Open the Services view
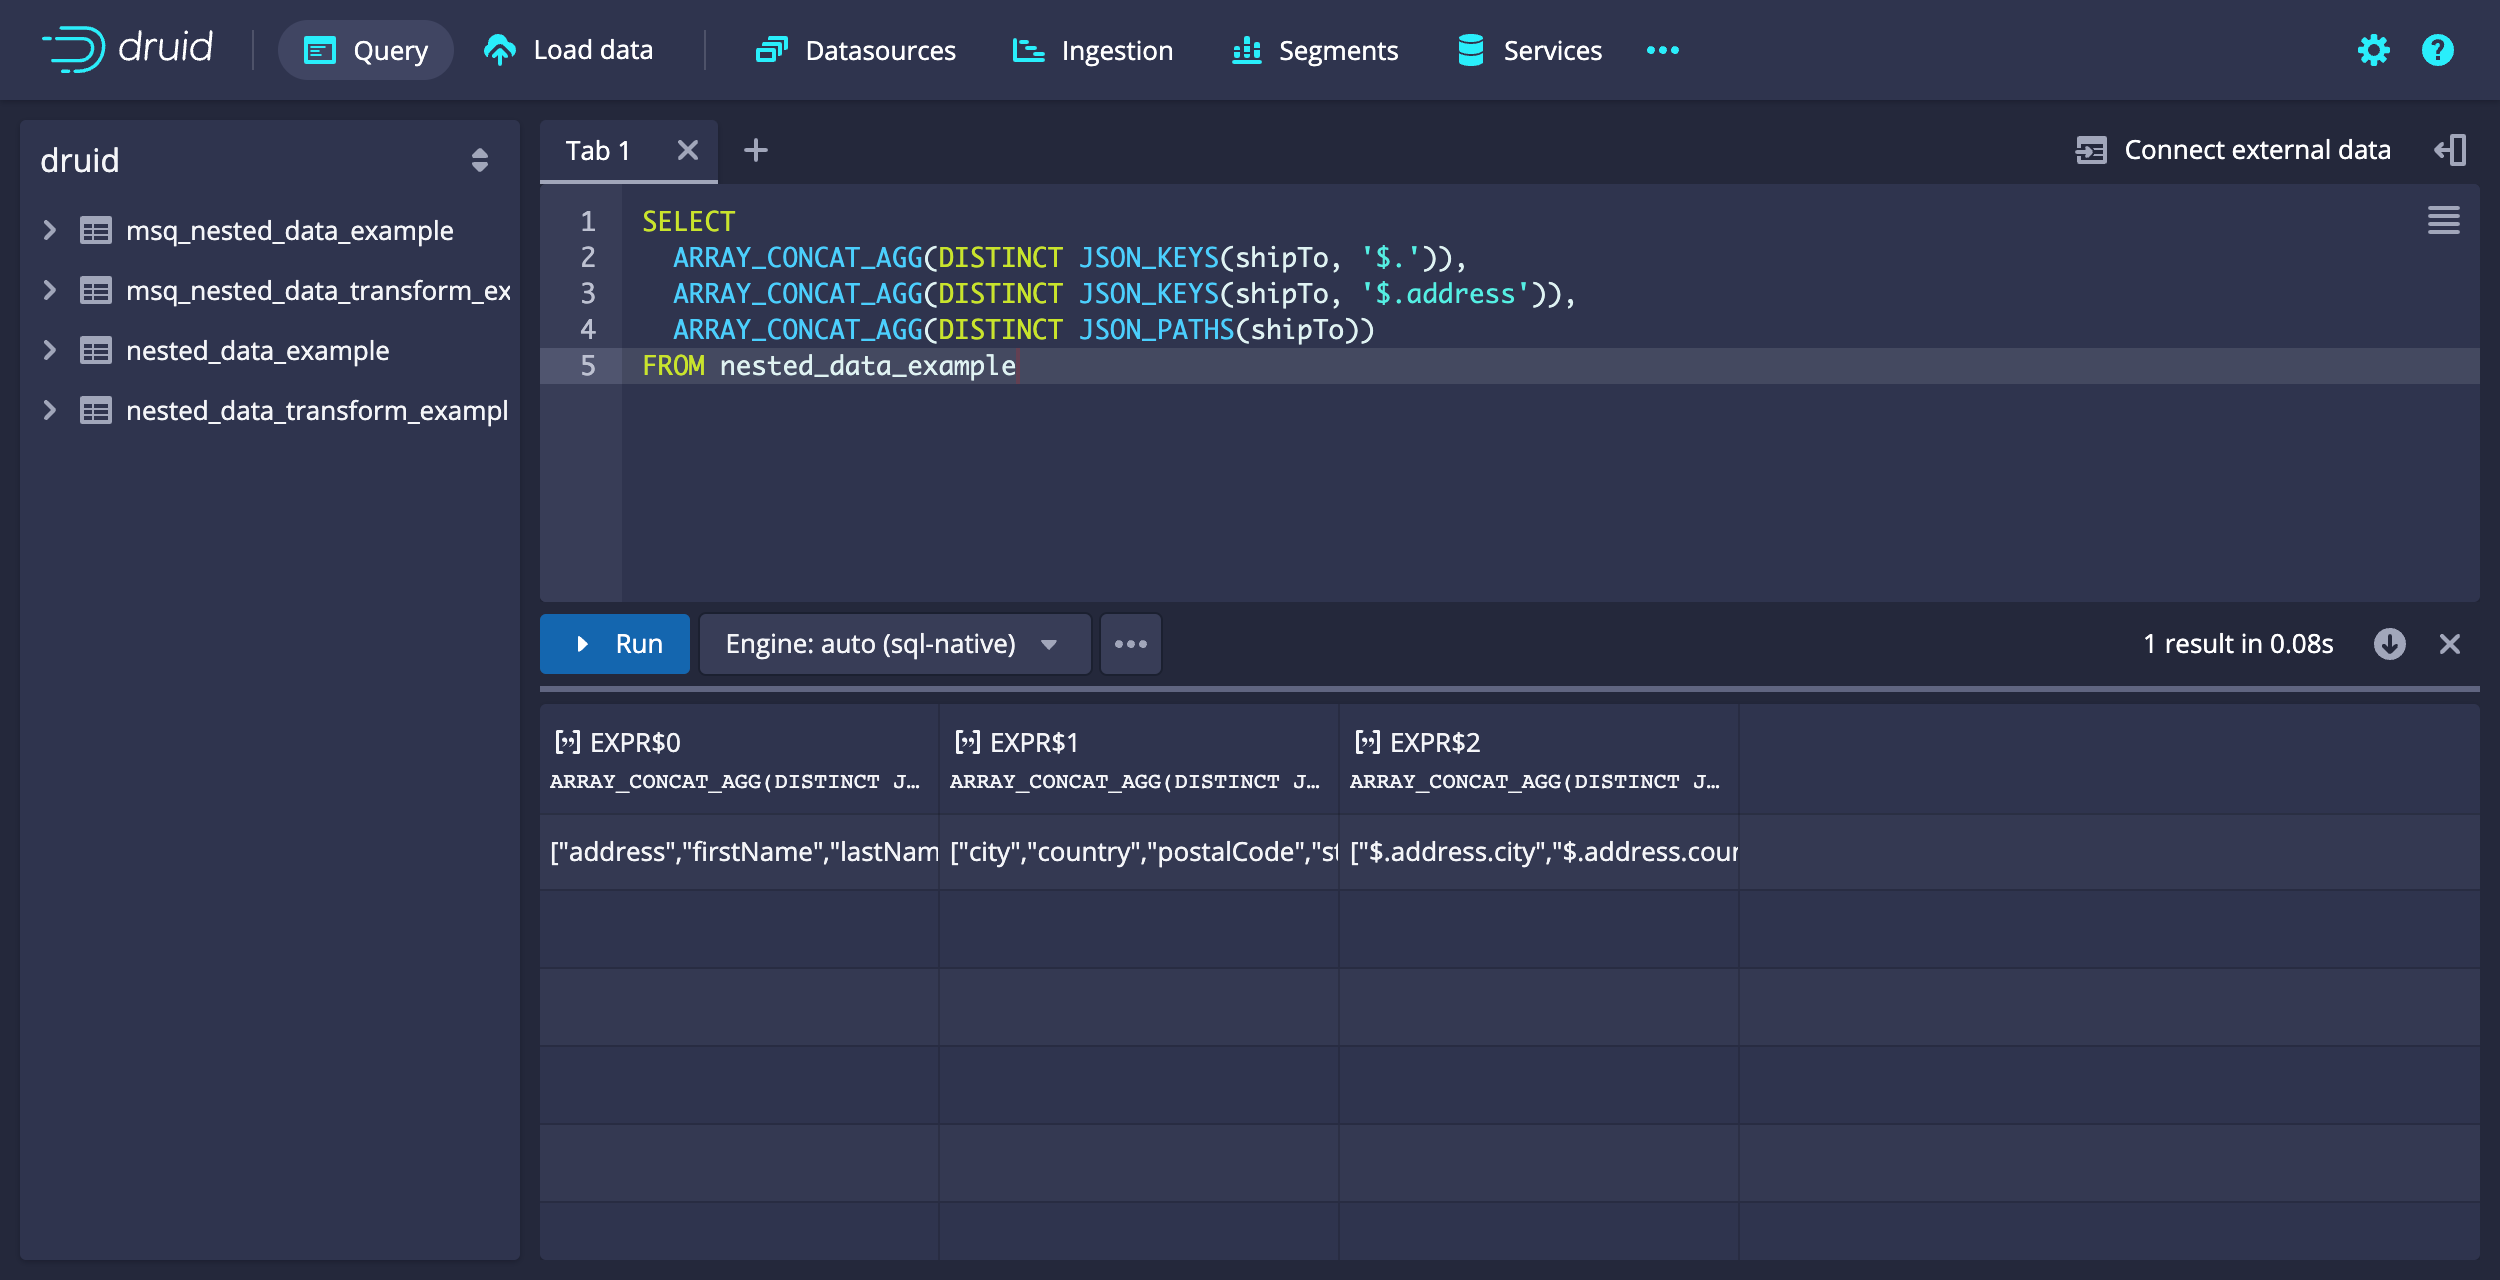This screenshot has width=2500, height=1280. coord(1528,50)
